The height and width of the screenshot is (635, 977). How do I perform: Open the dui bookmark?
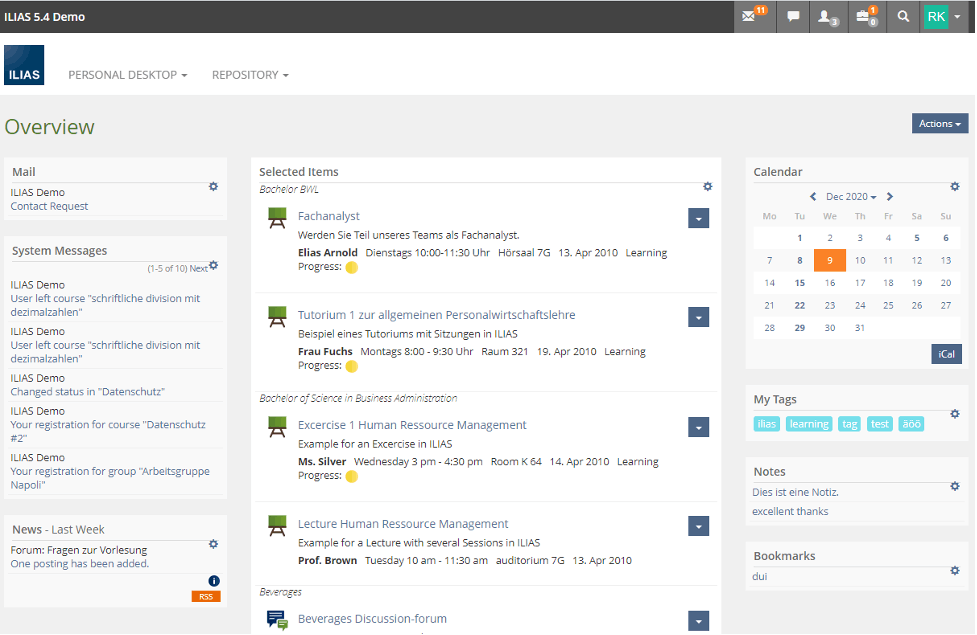click(x=760, y=576)
